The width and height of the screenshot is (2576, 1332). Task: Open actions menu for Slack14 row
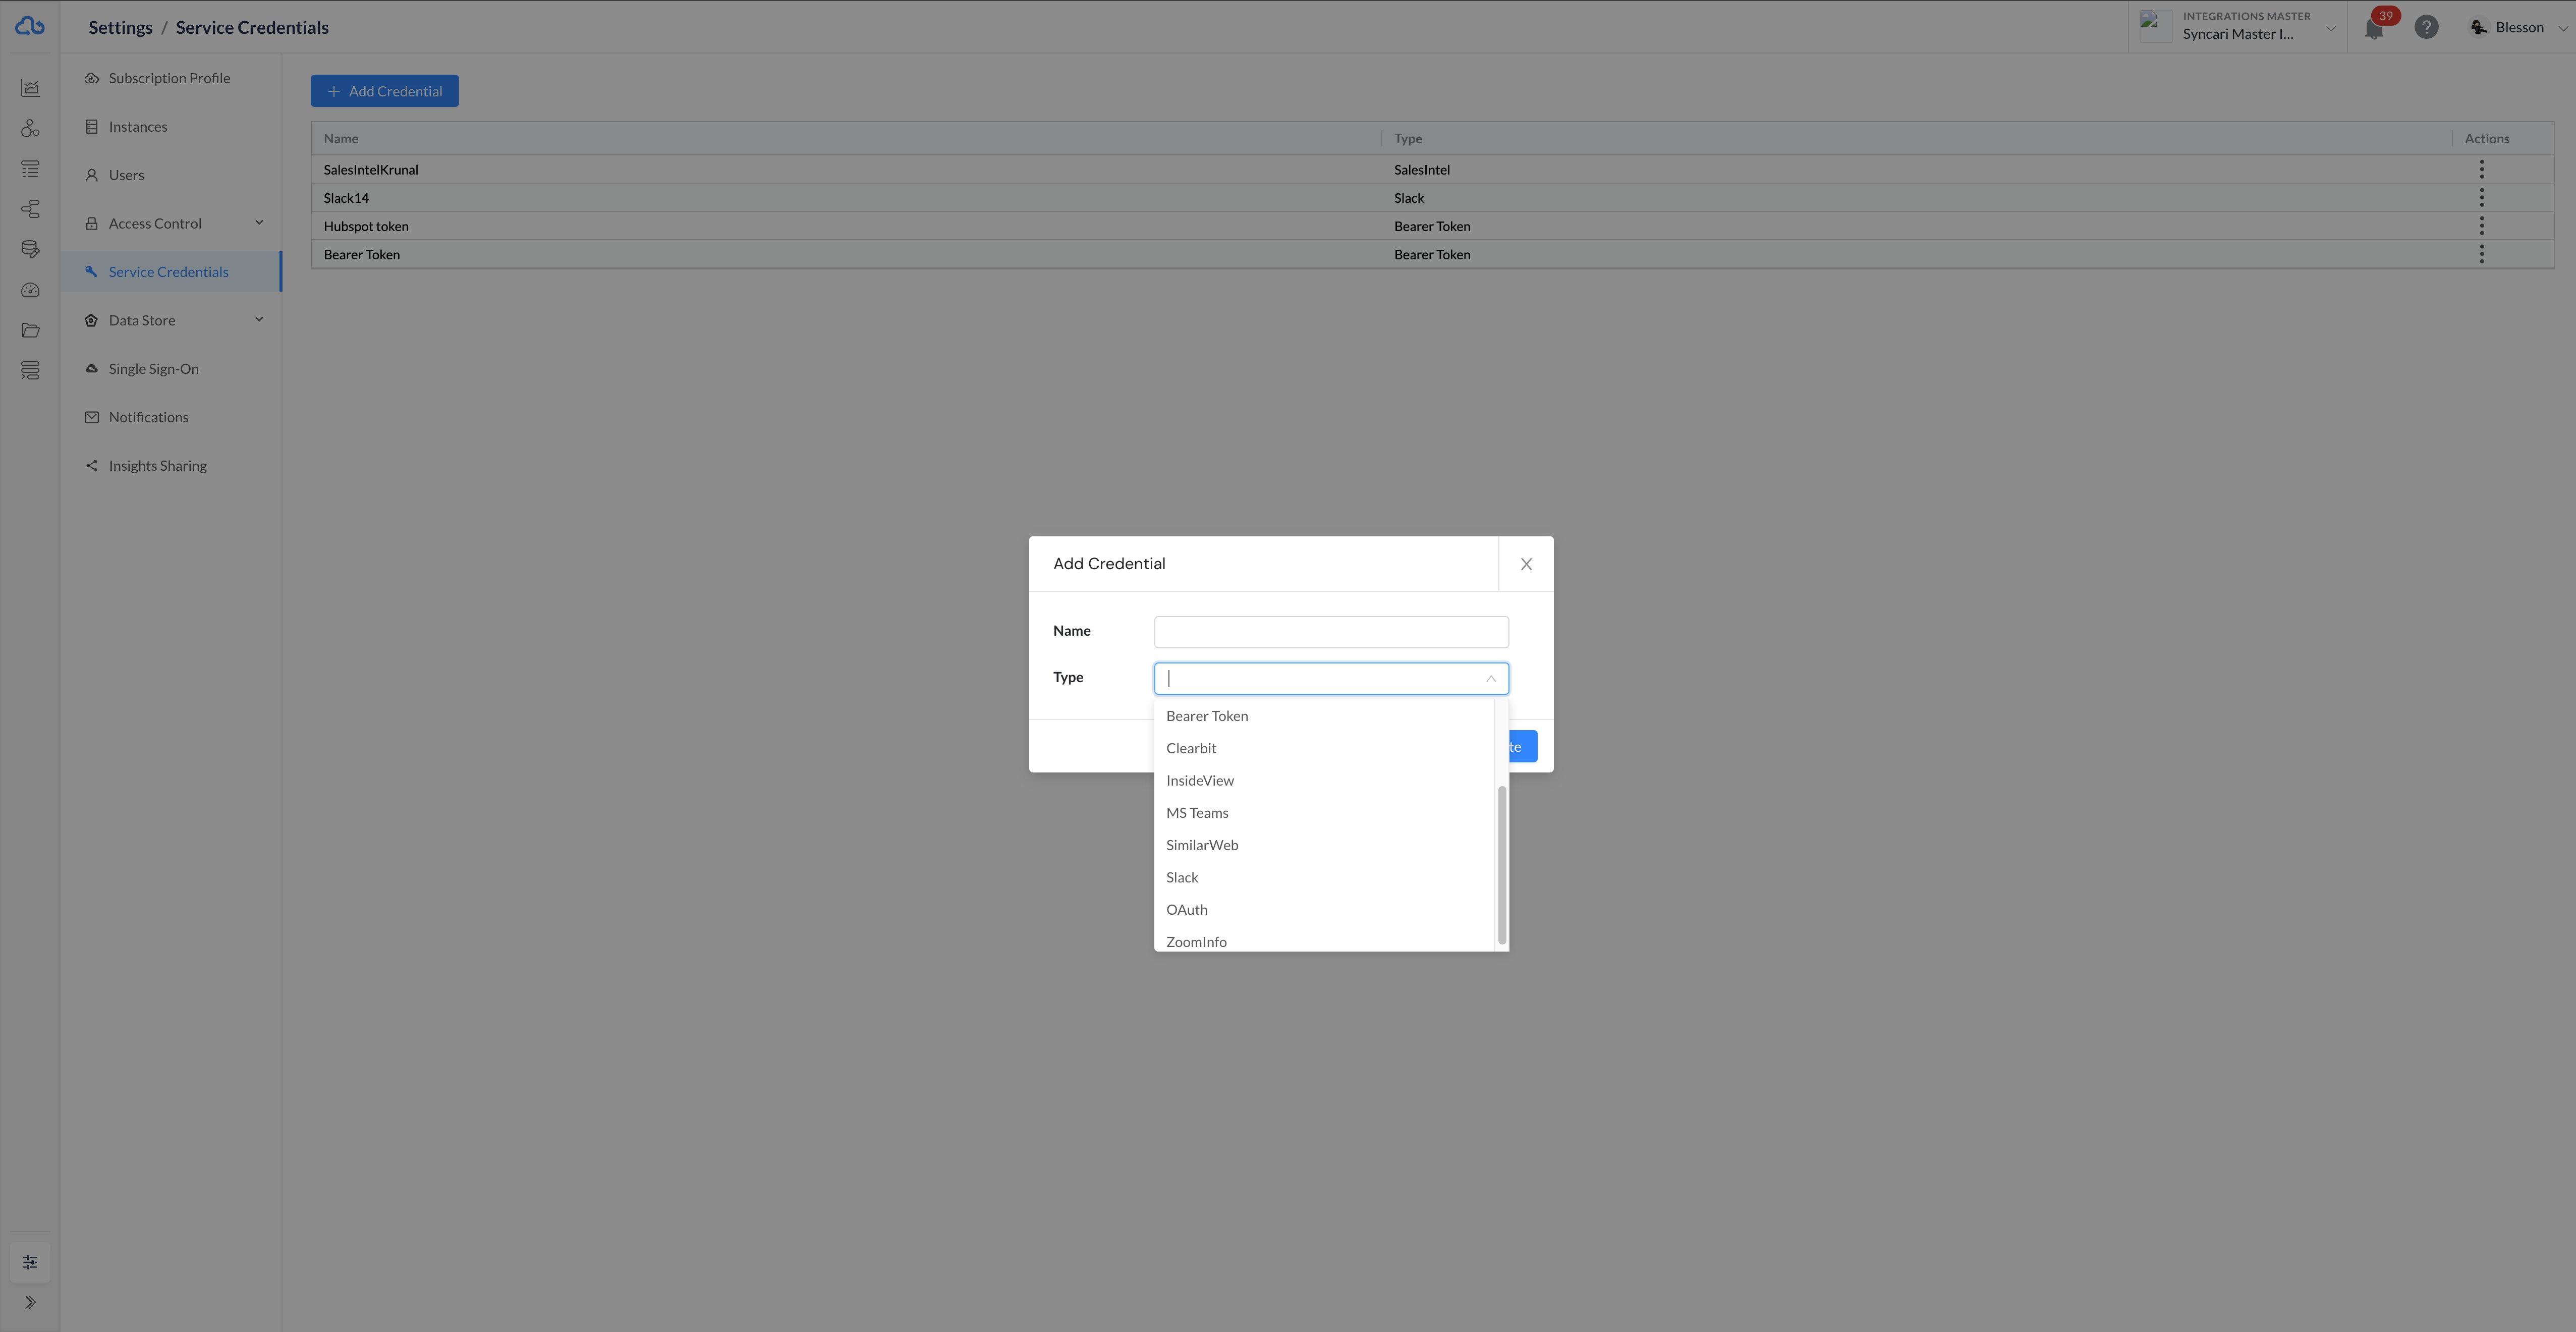coord(2481,197)
